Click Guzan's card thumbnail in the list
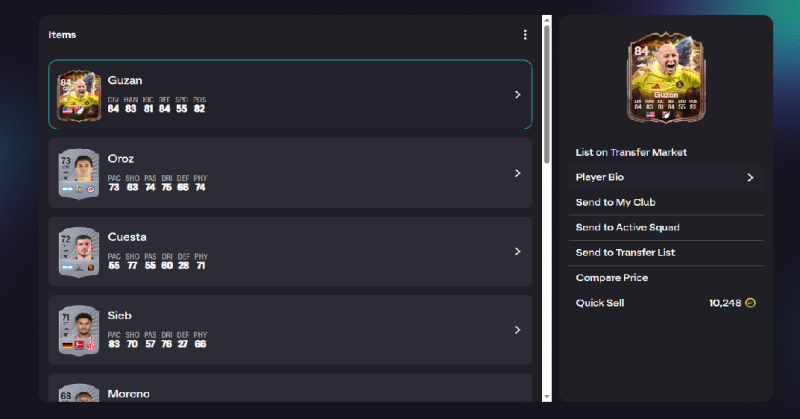The image size is (800, 419). [79, 95]
